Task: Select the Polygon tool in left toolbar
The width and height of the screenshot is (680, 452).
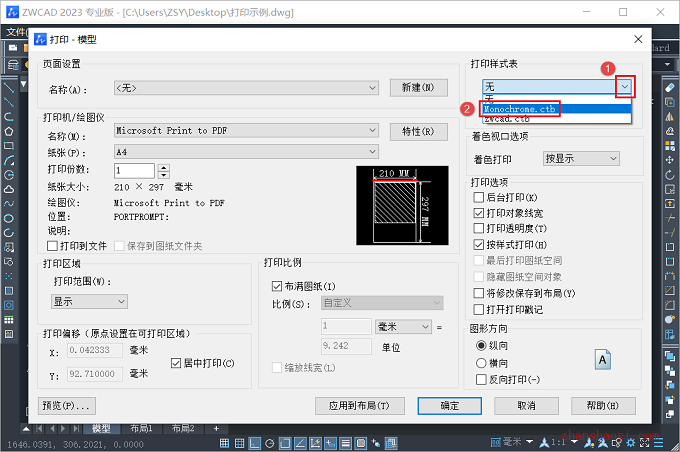Action: coord(9,131)
